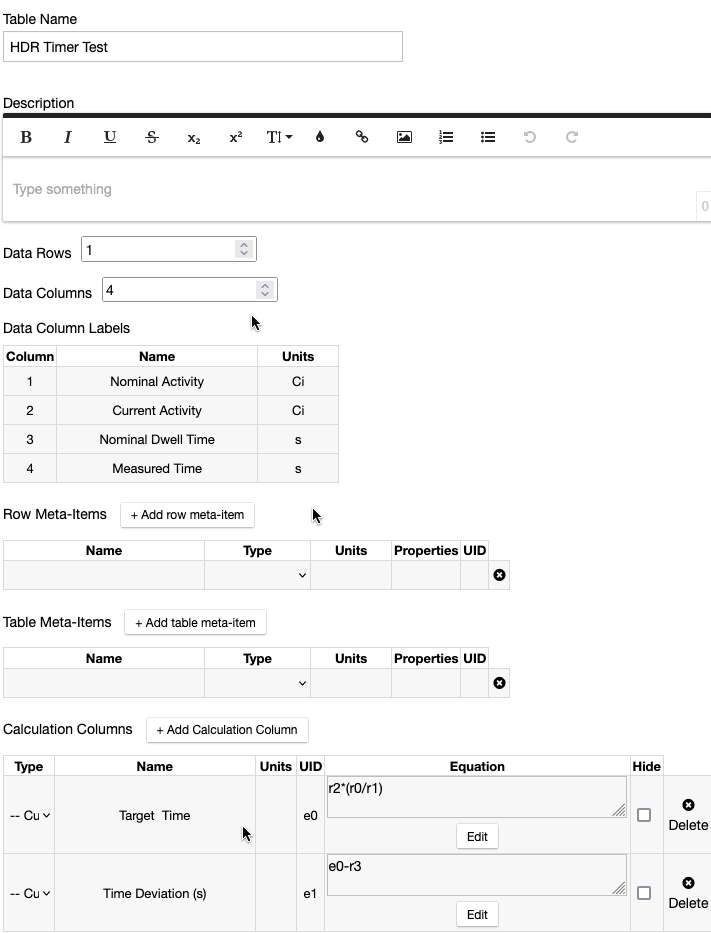Delete the Target Time calculation column

click(x=688, y=815)
